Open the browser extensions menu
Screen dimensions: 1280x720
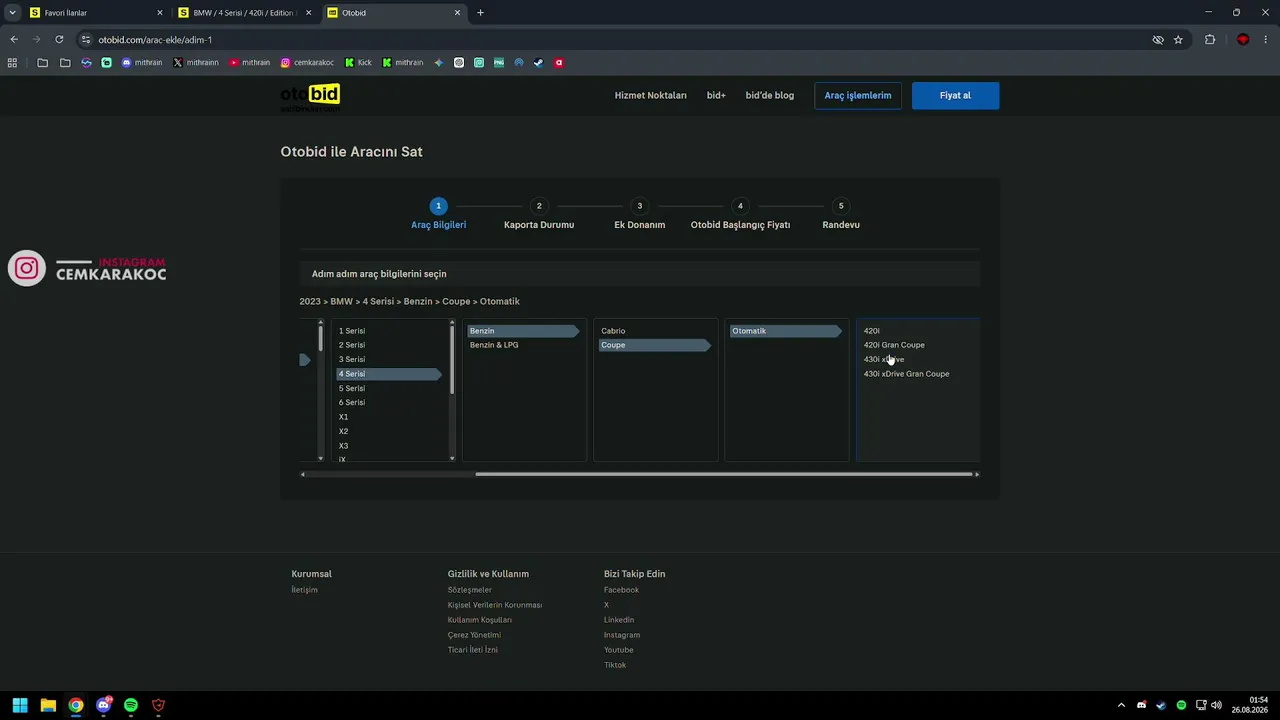tap(1210, 40)
